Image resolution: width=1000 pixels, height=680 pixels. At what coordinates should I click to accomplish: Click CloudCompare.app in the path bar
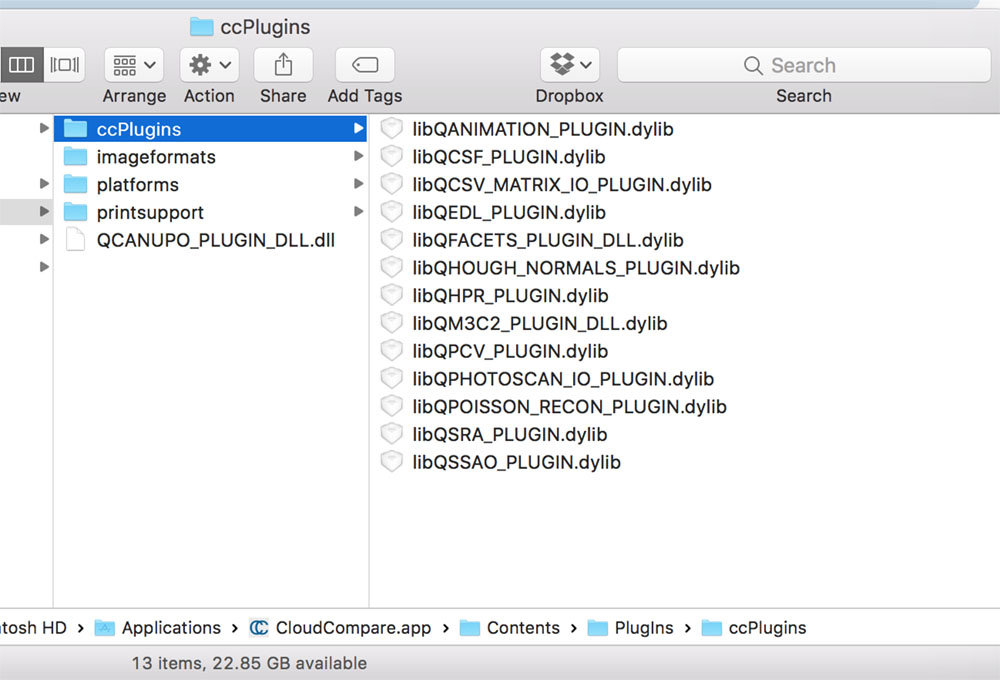[352, 628]
